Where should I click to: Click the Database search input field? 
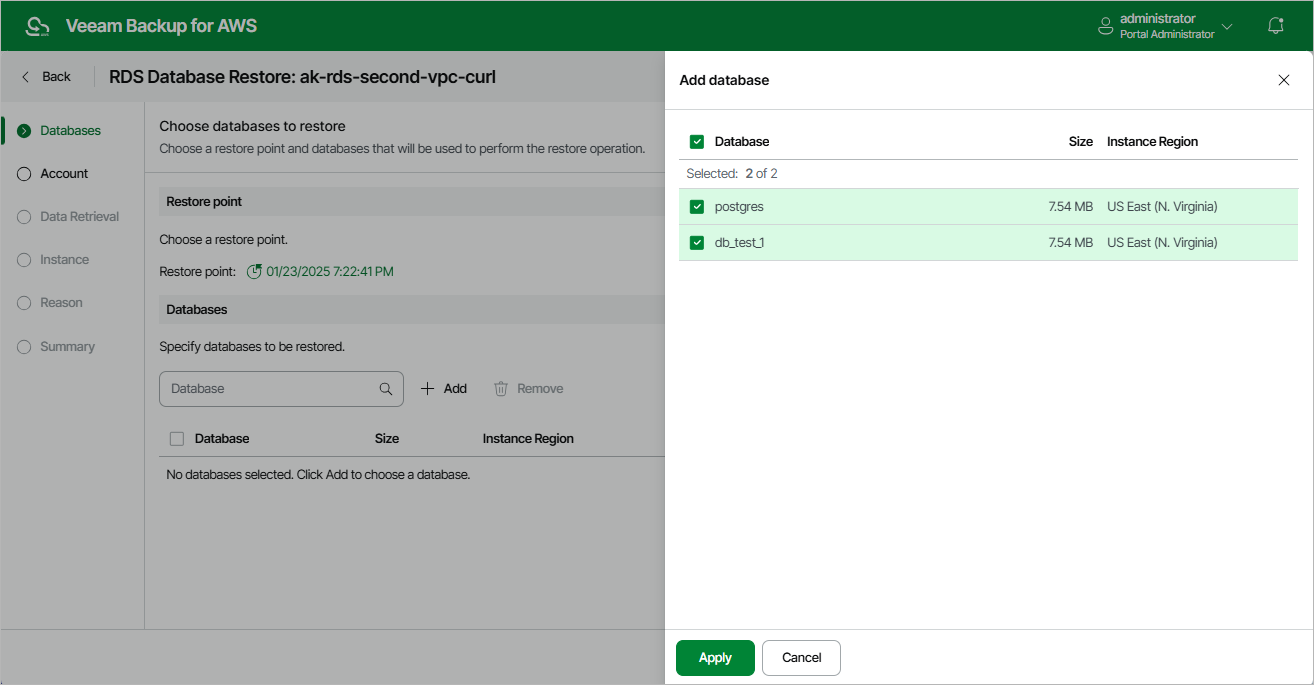point(268,389)
